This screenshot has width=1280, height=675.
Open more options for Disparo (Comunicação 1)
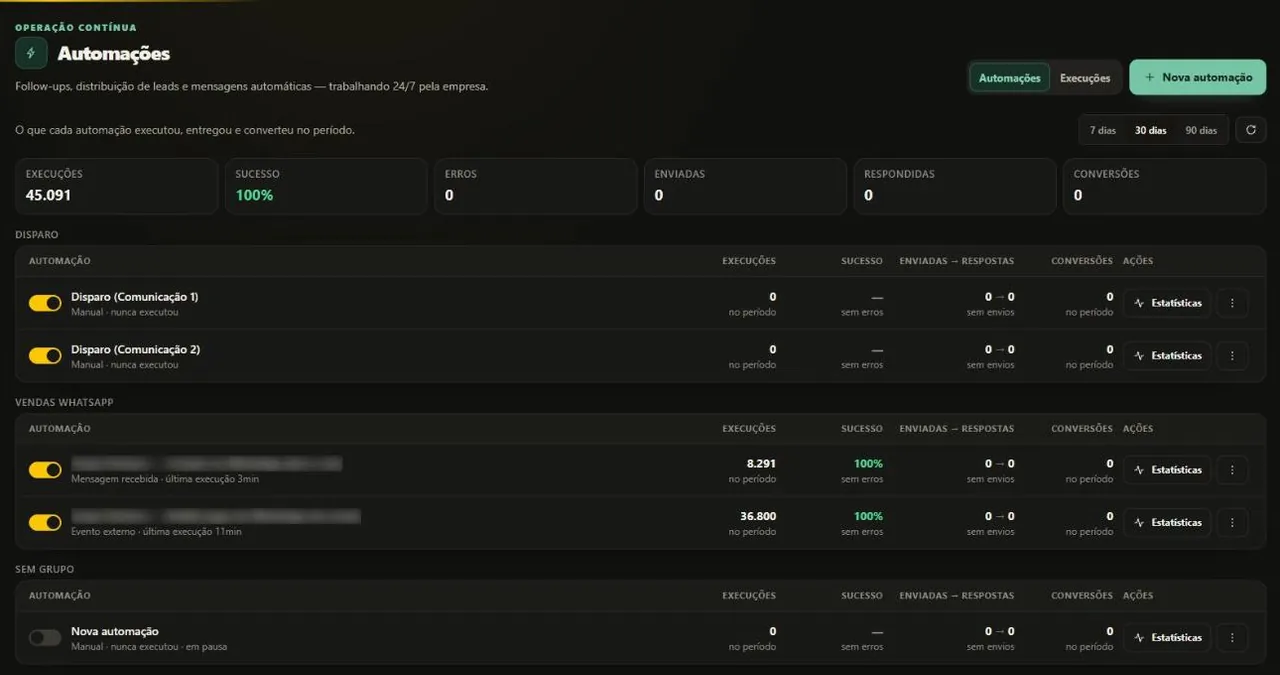(1232, 303)
